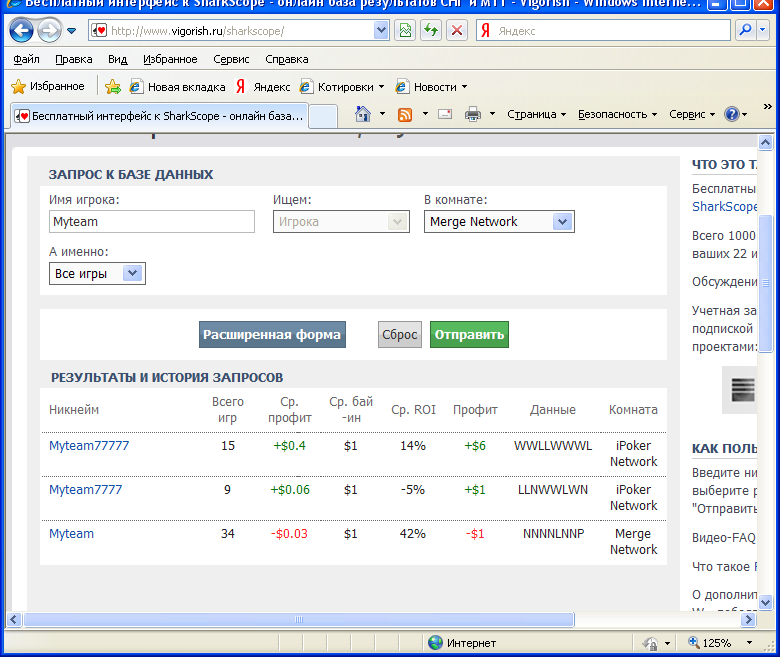Open the Избранное favorites star button
780x657 pixels.
point(48,87)
